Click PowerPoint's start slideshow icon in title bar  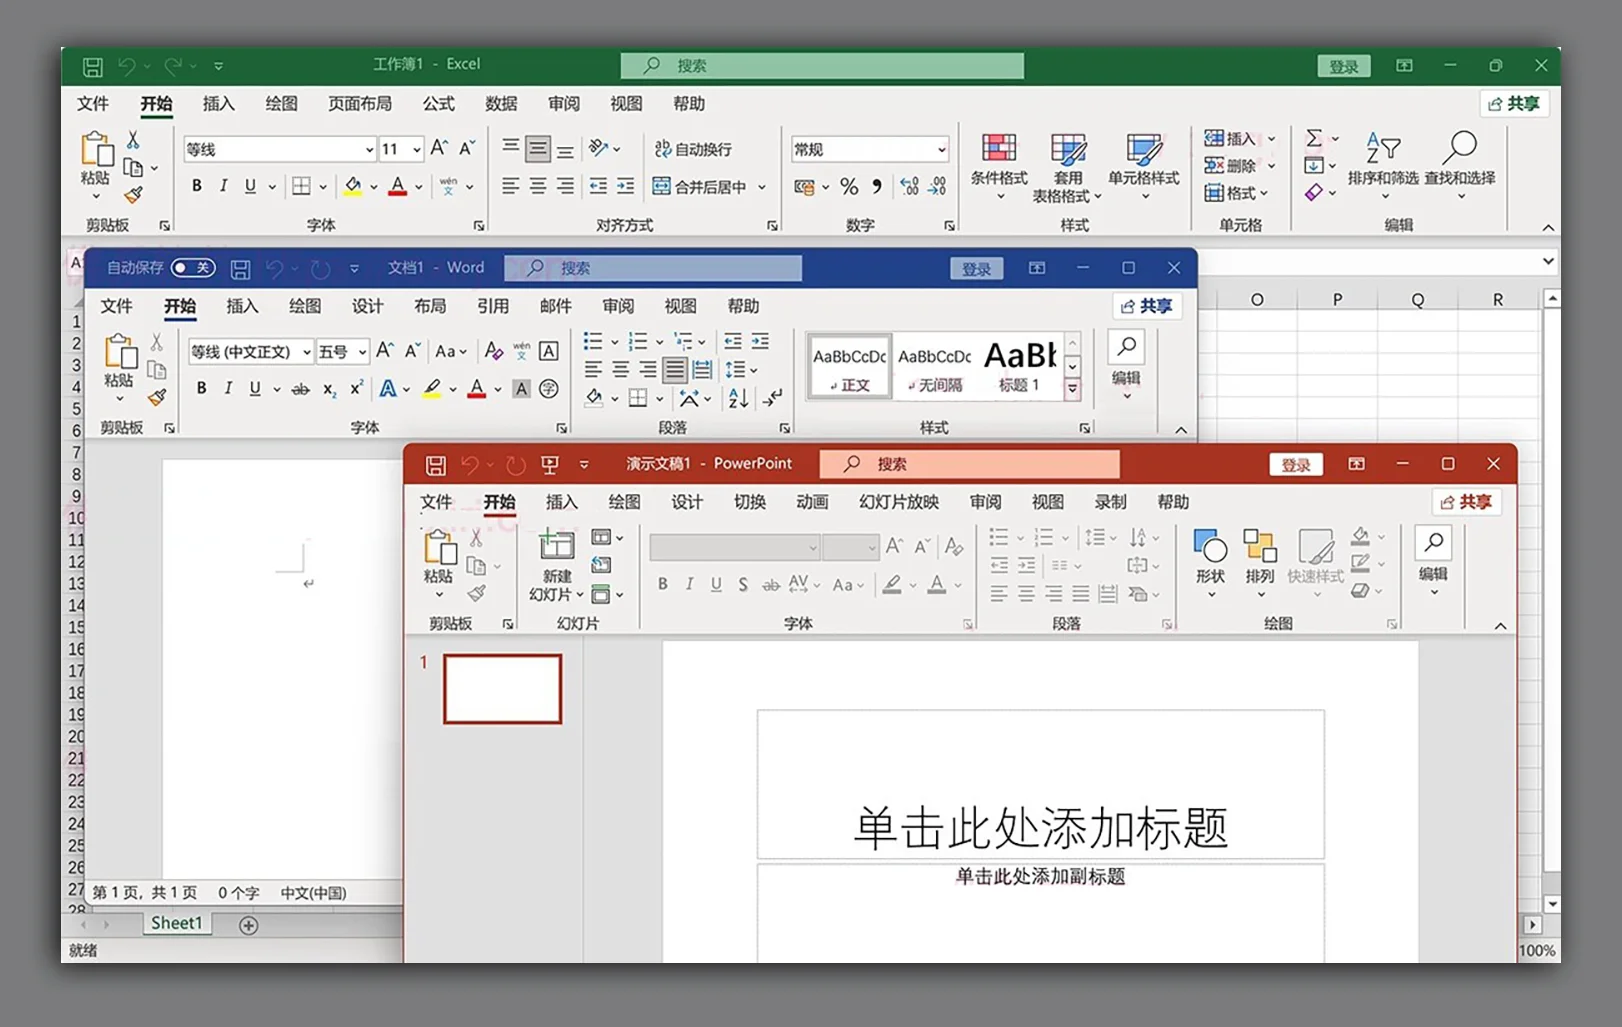(549, 464)
